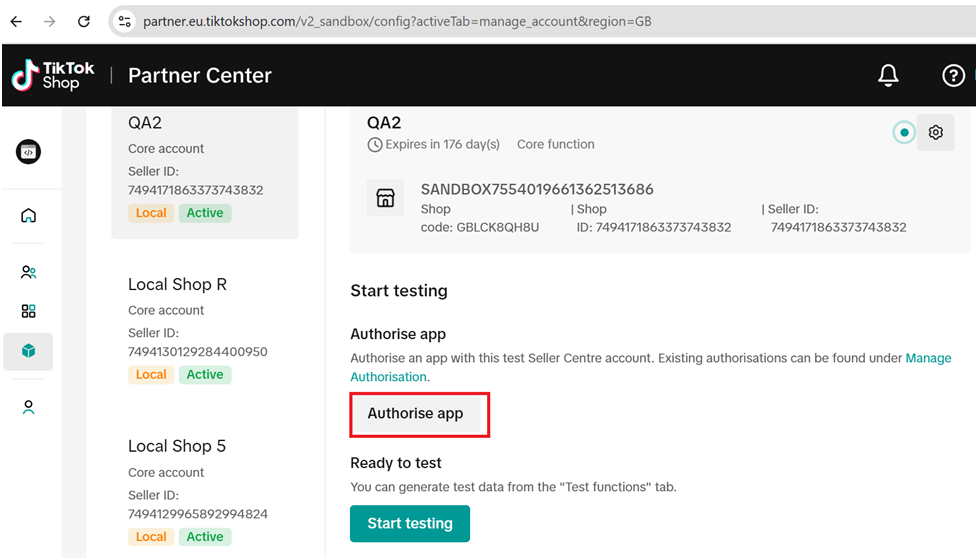Open the sidebar profile person icon
Screen dimensions: 978x560
(x=28, y=407)
